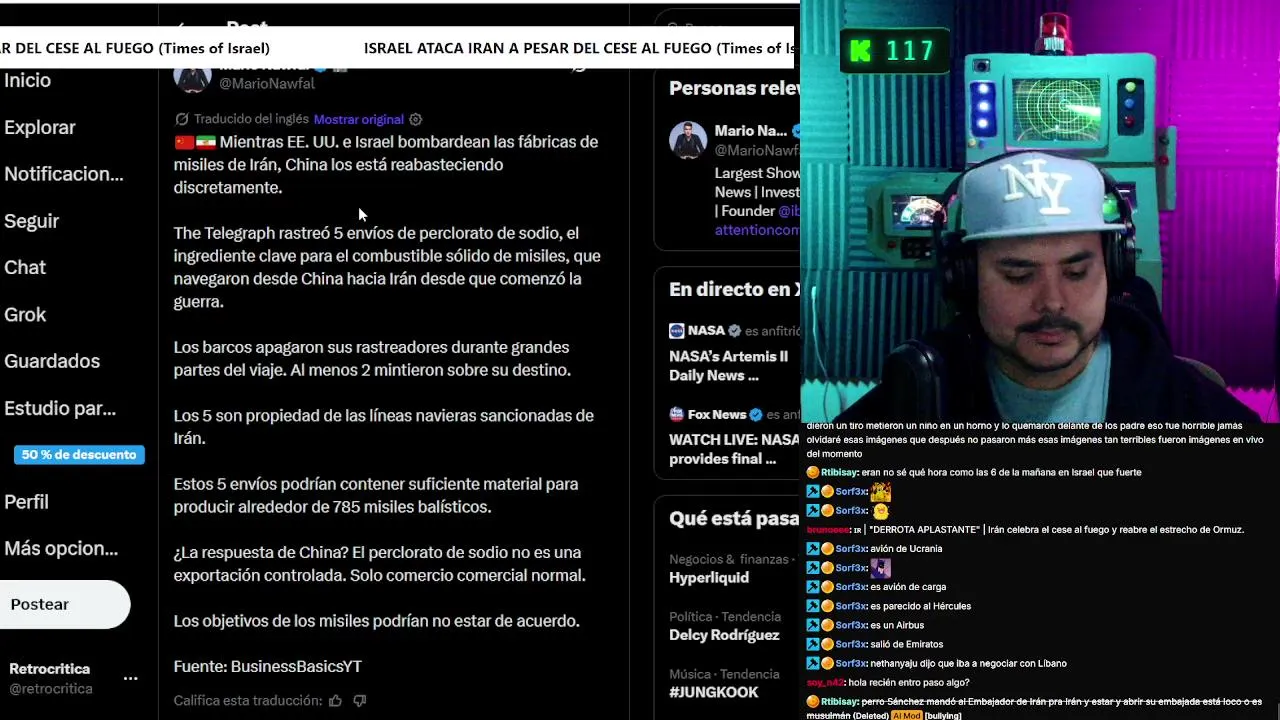Open the three-dot menu beside Retrocritica account

point(130,678)
